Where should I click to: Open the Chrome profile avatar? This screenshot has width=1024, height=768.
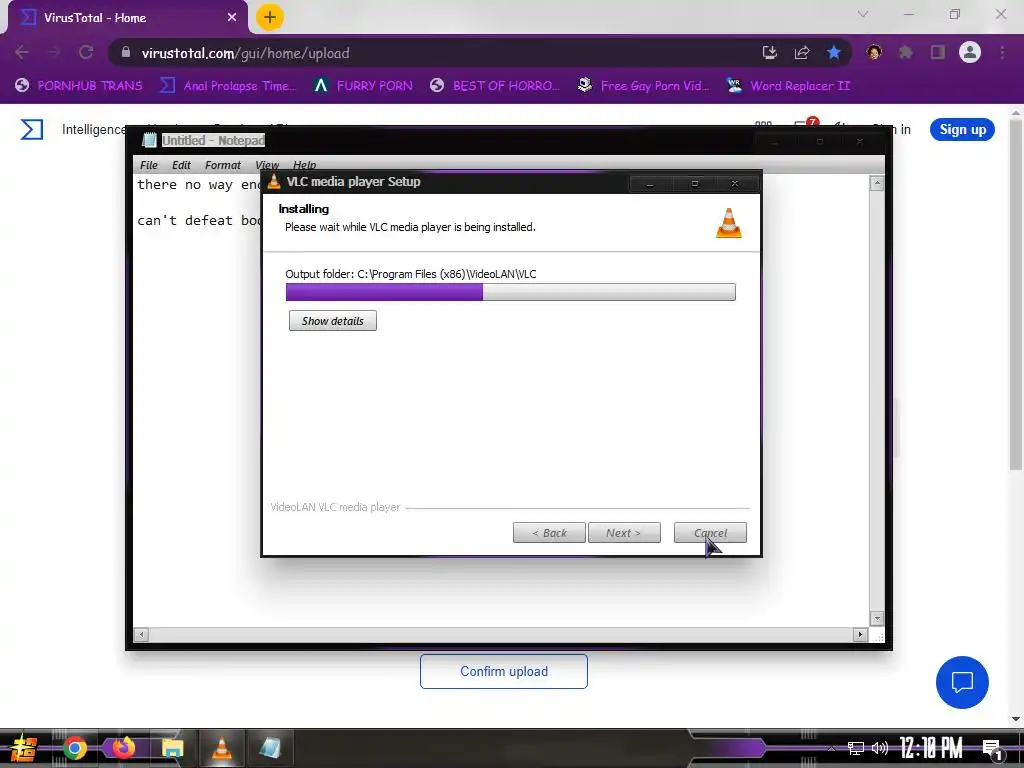(x=970, y=52)
